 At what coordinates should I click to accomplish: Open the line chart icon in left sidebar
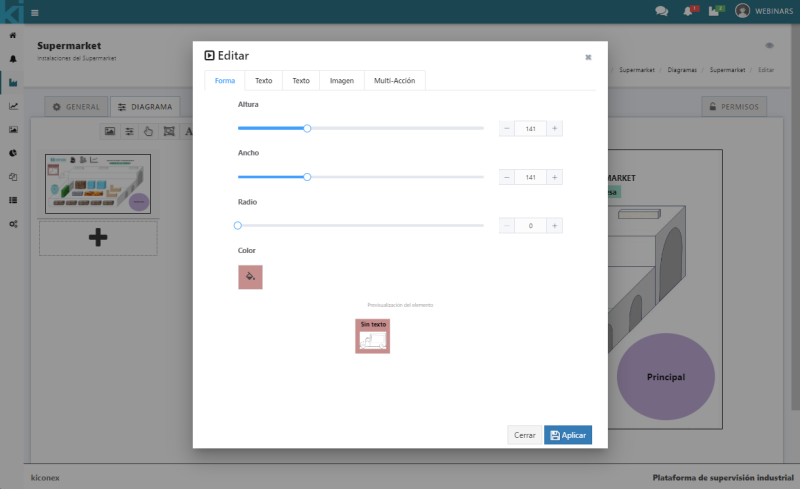click(x=12, y=106)
